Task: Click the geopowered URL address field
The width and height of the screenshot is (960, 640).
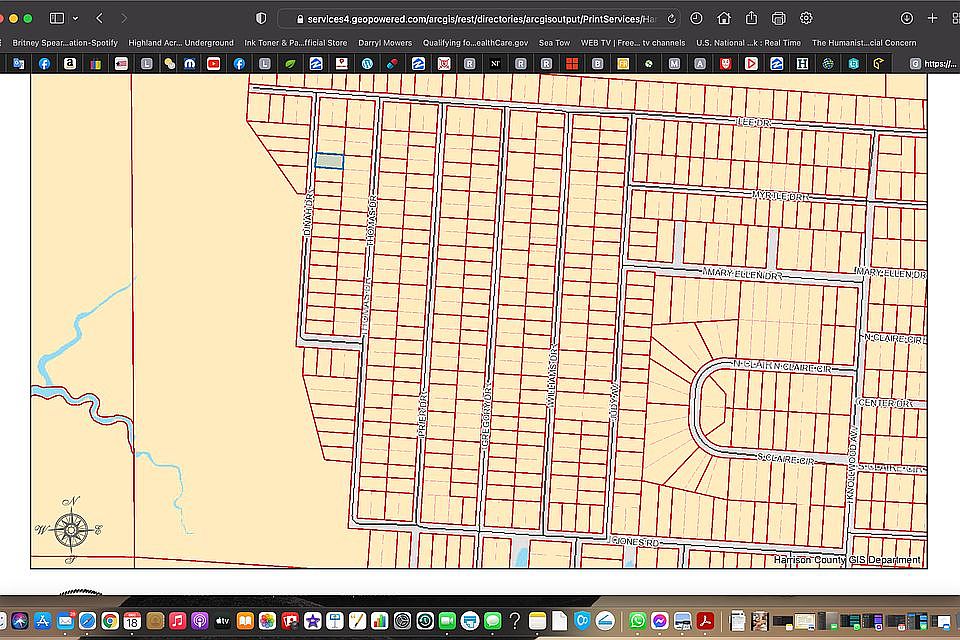Action: pos(479,19)
